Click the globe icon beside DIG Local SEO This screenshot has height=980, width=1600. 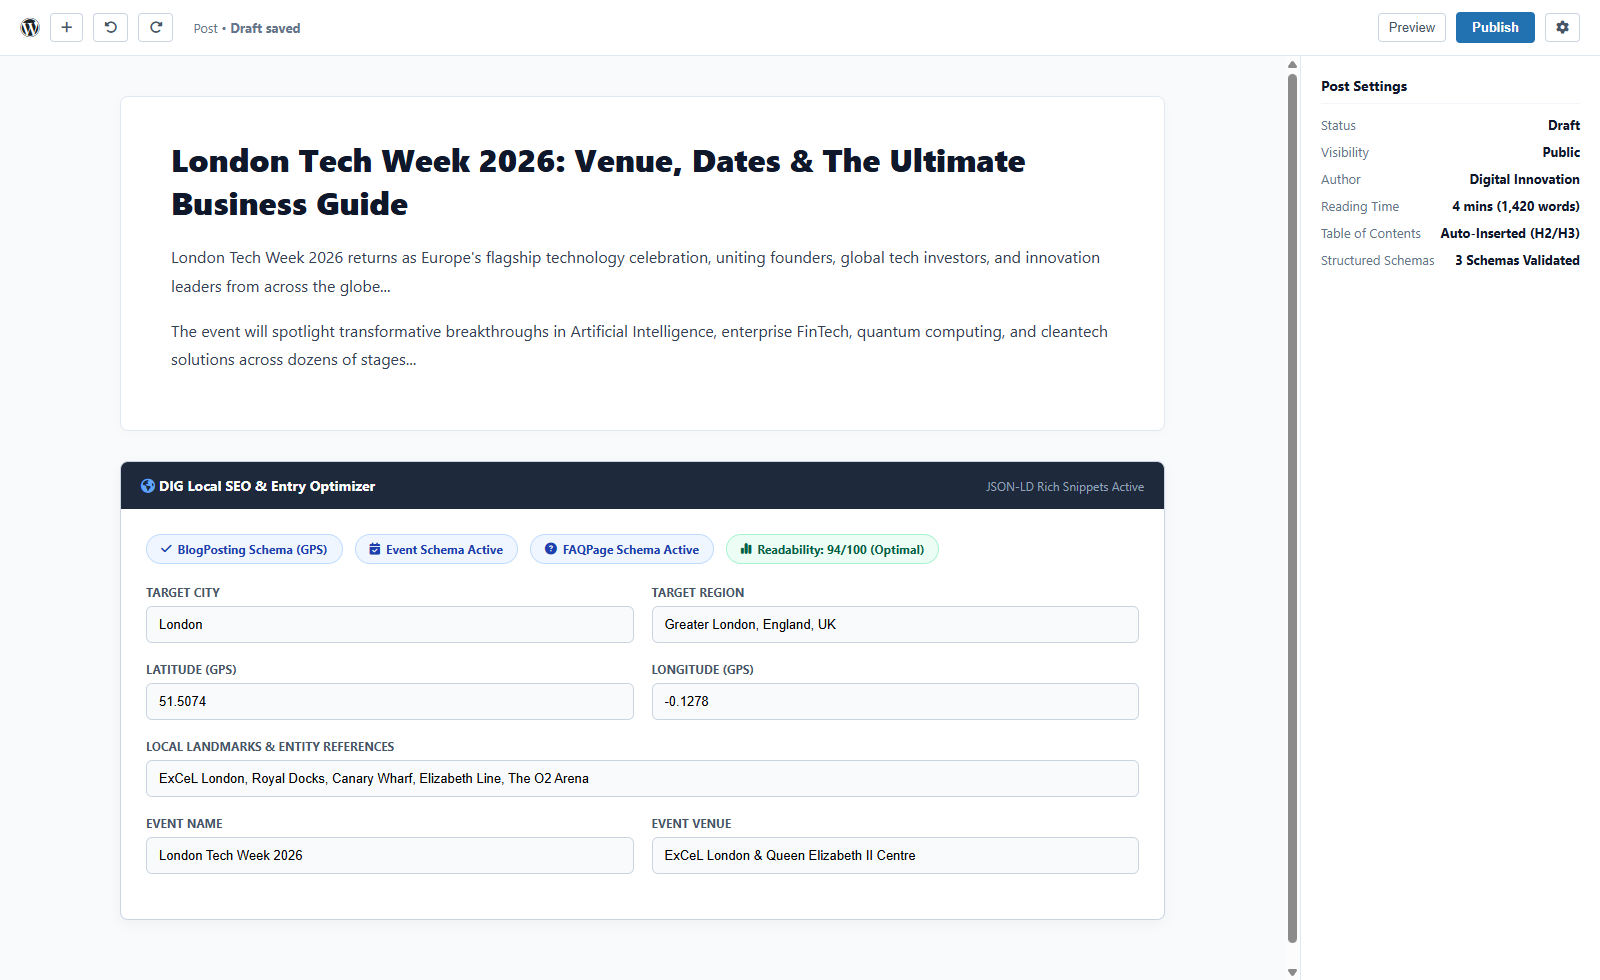click(x=148, y=486)
